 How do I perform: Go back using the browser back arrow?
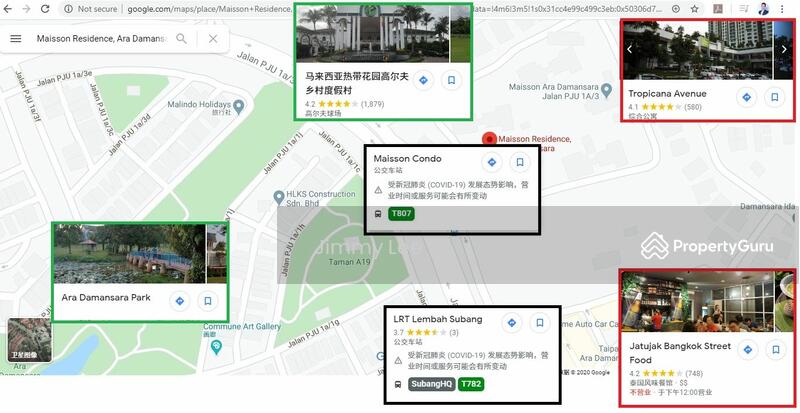[8, 9]
